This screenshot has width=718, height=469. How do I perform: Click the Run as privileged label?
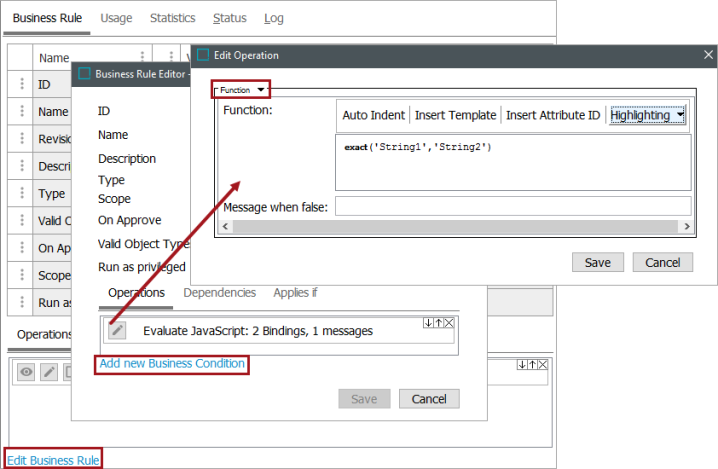coord(141,267)
